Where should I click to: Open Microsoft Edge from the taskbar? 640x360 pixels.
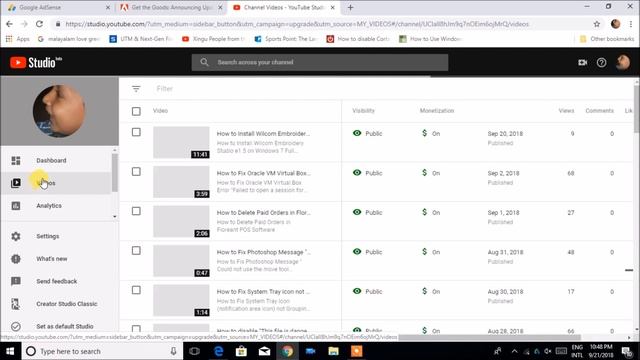tap(218, 351)
